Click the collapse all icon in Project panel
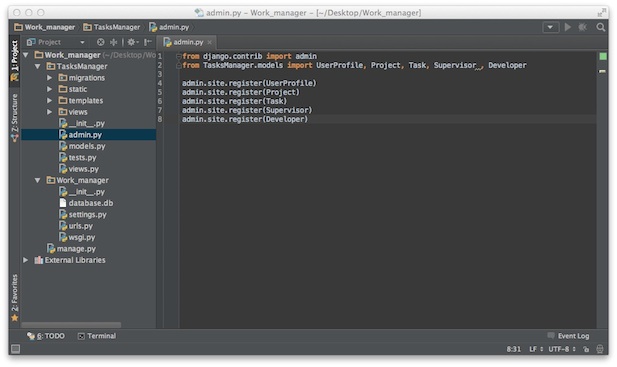Image resolution: width=617 pixels, height=367 pixels. [x=114, y=42]
